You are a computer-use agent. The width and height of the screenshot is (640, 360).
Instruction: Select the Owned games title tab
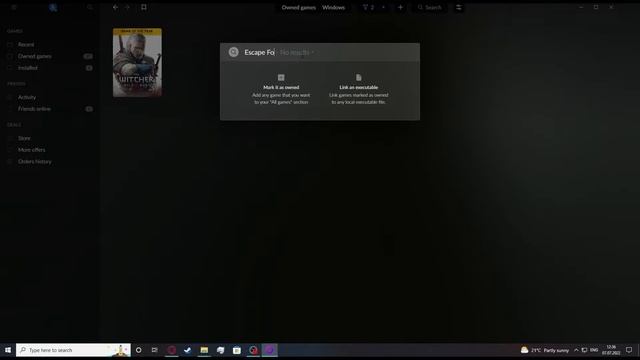[298, 7]
